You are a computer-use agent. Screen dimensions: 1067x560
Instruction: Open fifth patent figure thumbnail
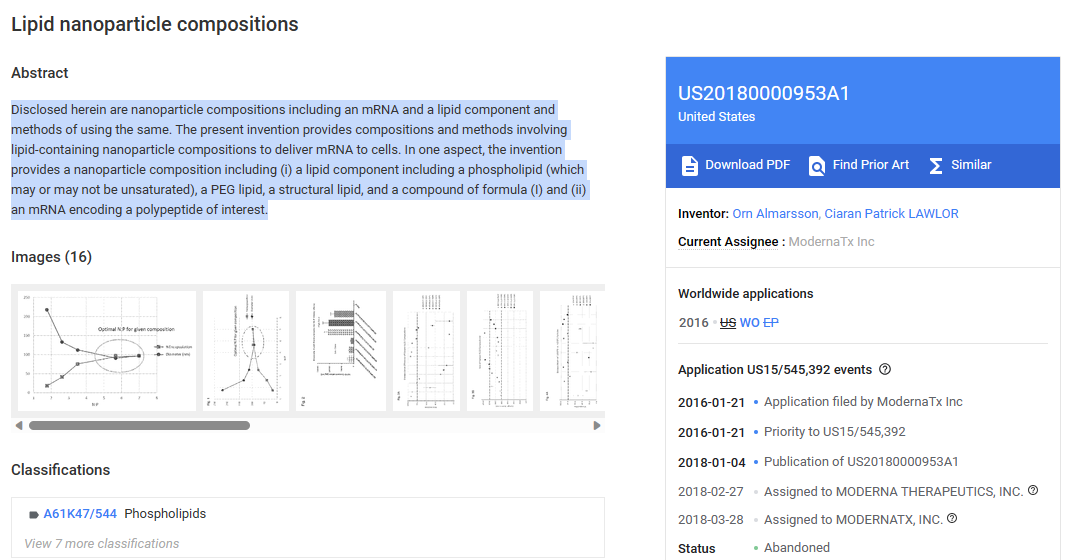point(500,351)
